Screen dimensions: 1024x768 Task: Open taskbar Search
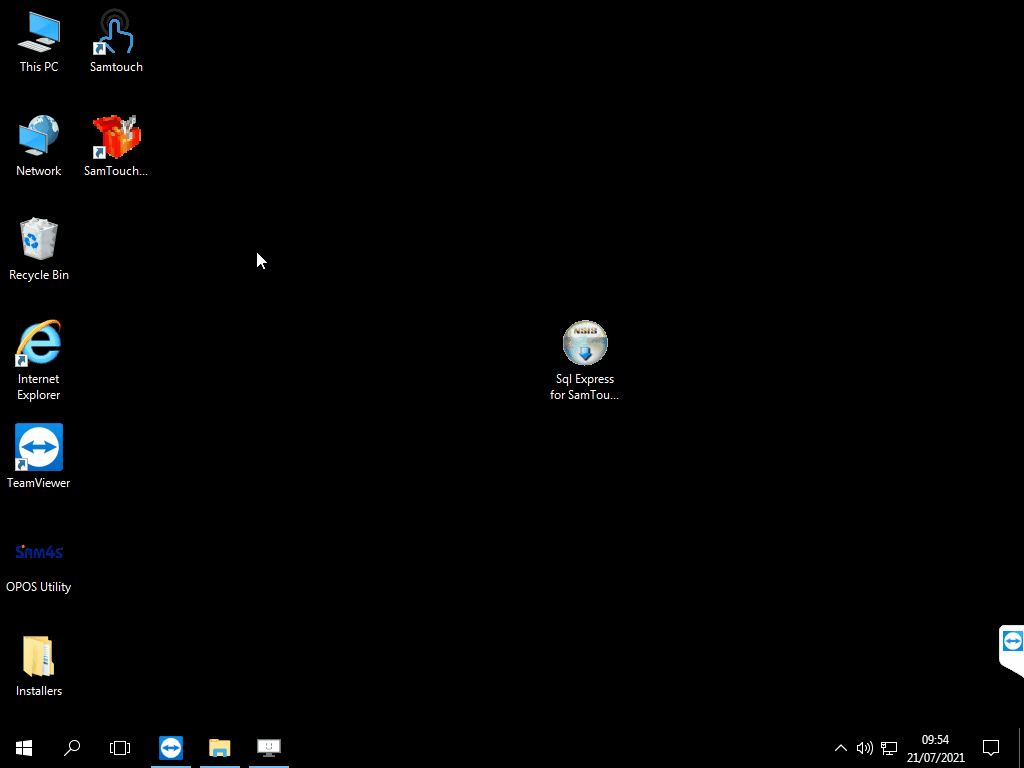pyautogui.click(x=72, y=747)
